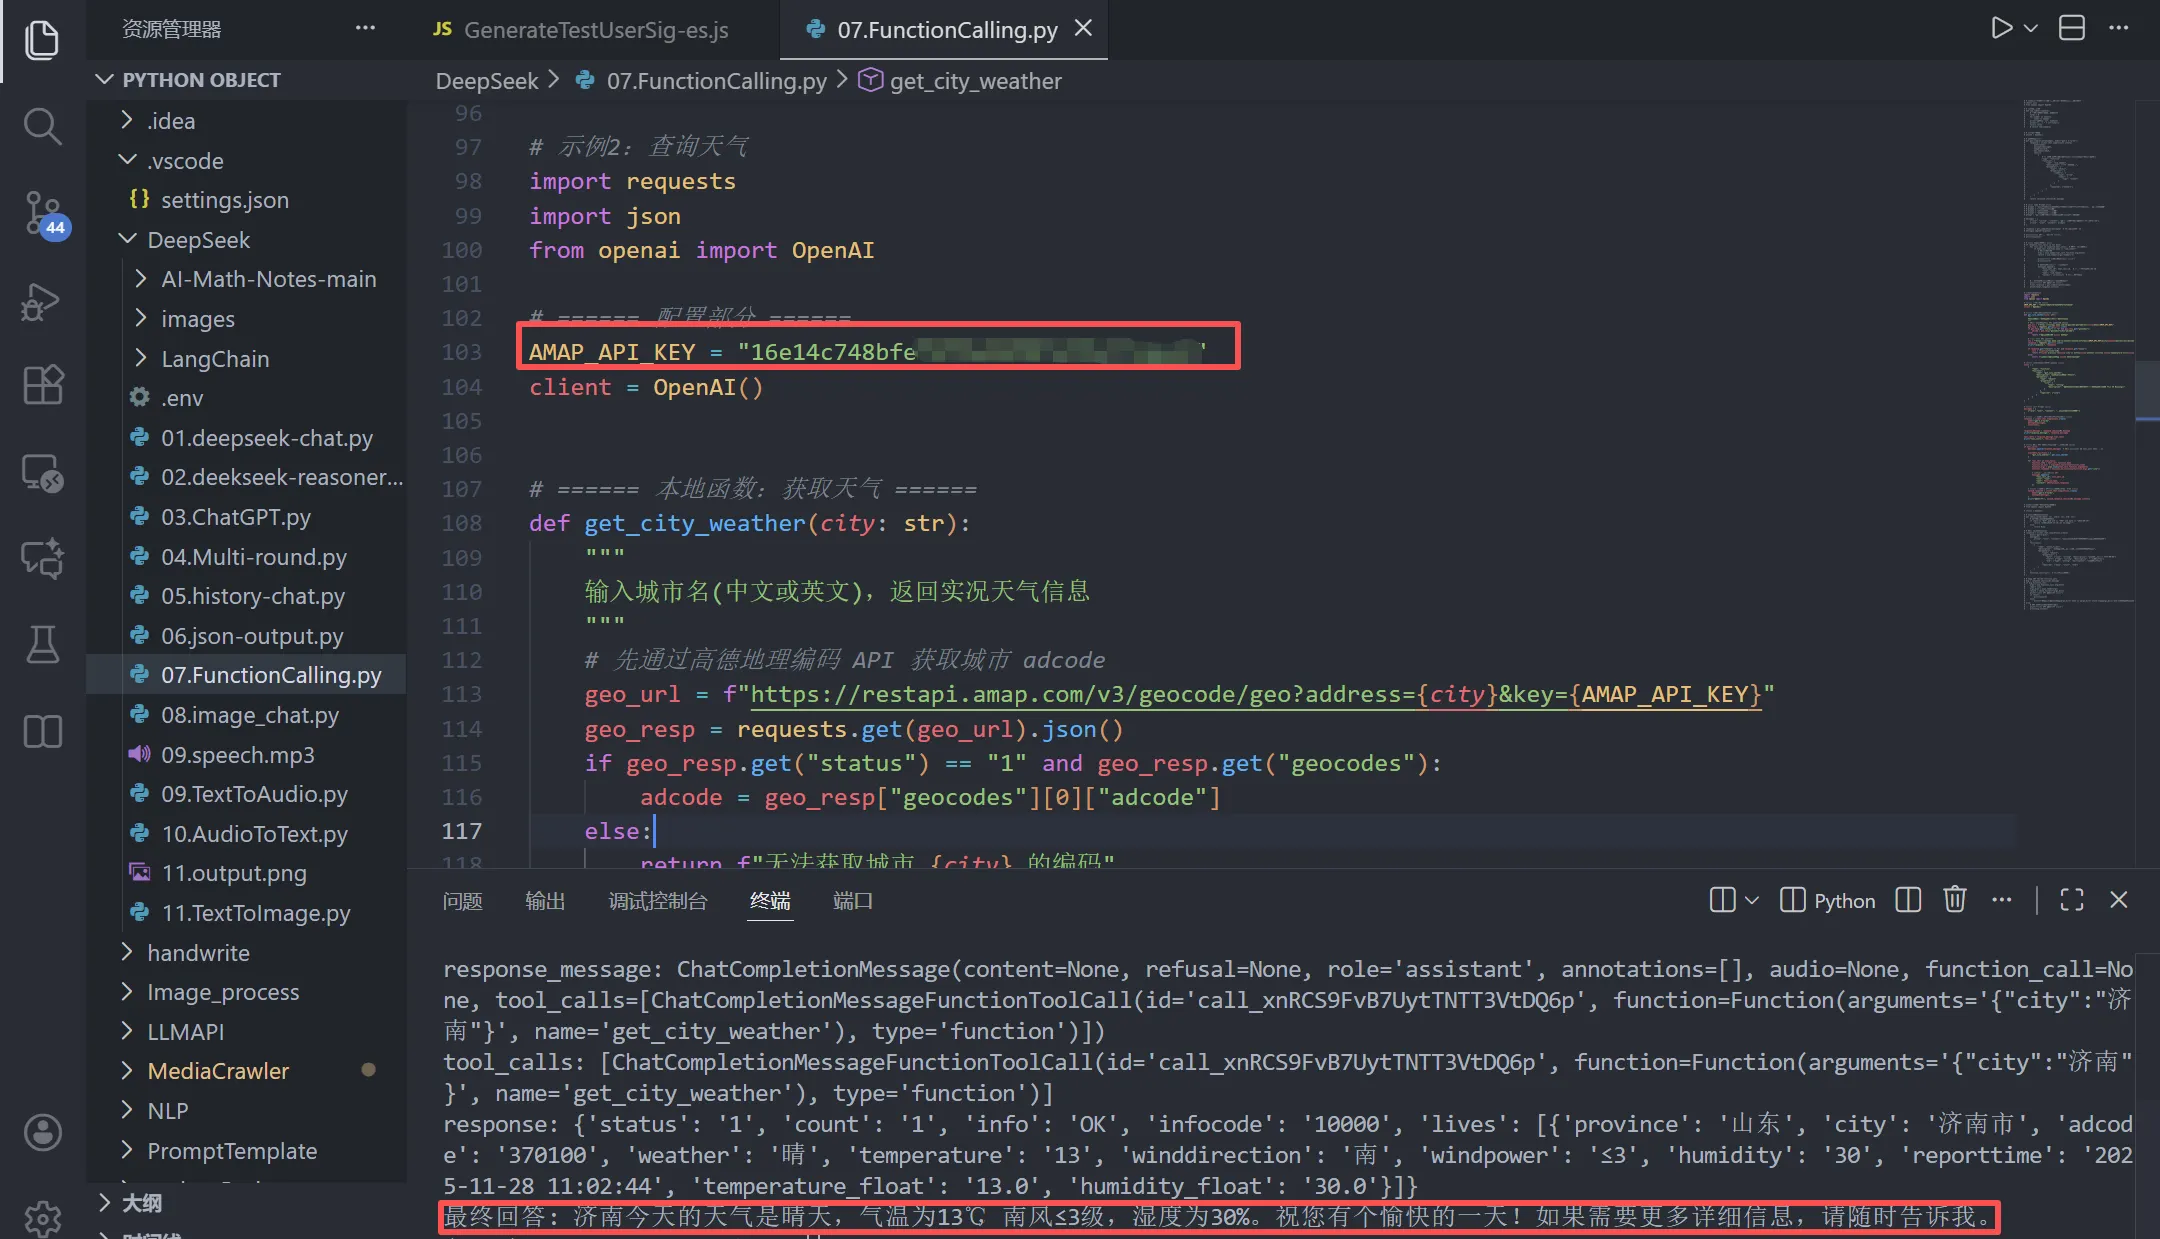2160x1239 pixels.
Task: Select the 07.FunctionCalling.py editor tab
Action: [x=946, y=30]
